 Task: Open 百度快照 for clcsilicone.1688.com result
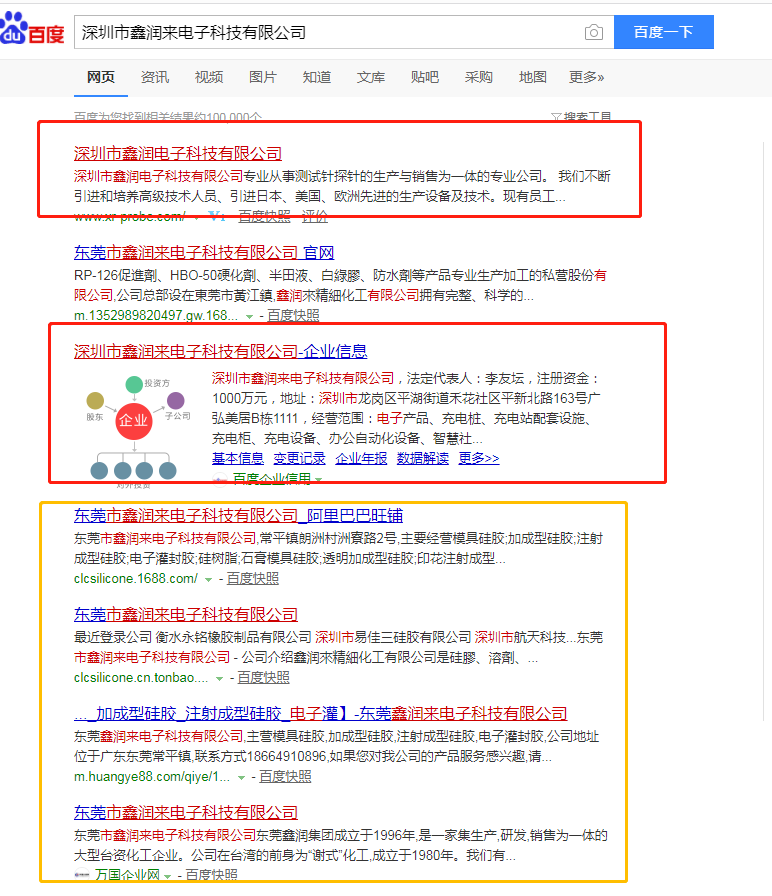253,579
